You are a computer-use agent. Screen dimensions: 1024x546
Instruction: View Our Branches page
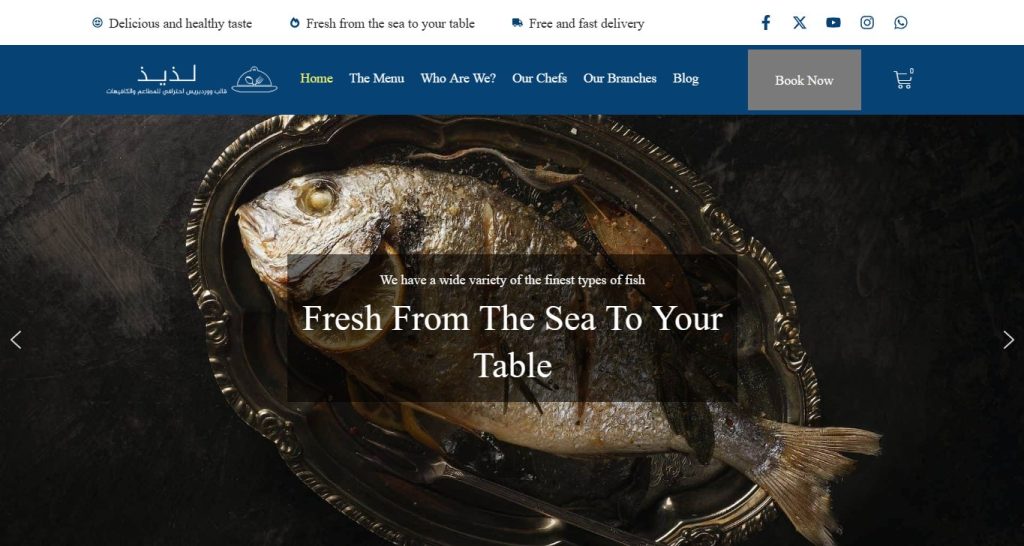click(x=620, y=78)
